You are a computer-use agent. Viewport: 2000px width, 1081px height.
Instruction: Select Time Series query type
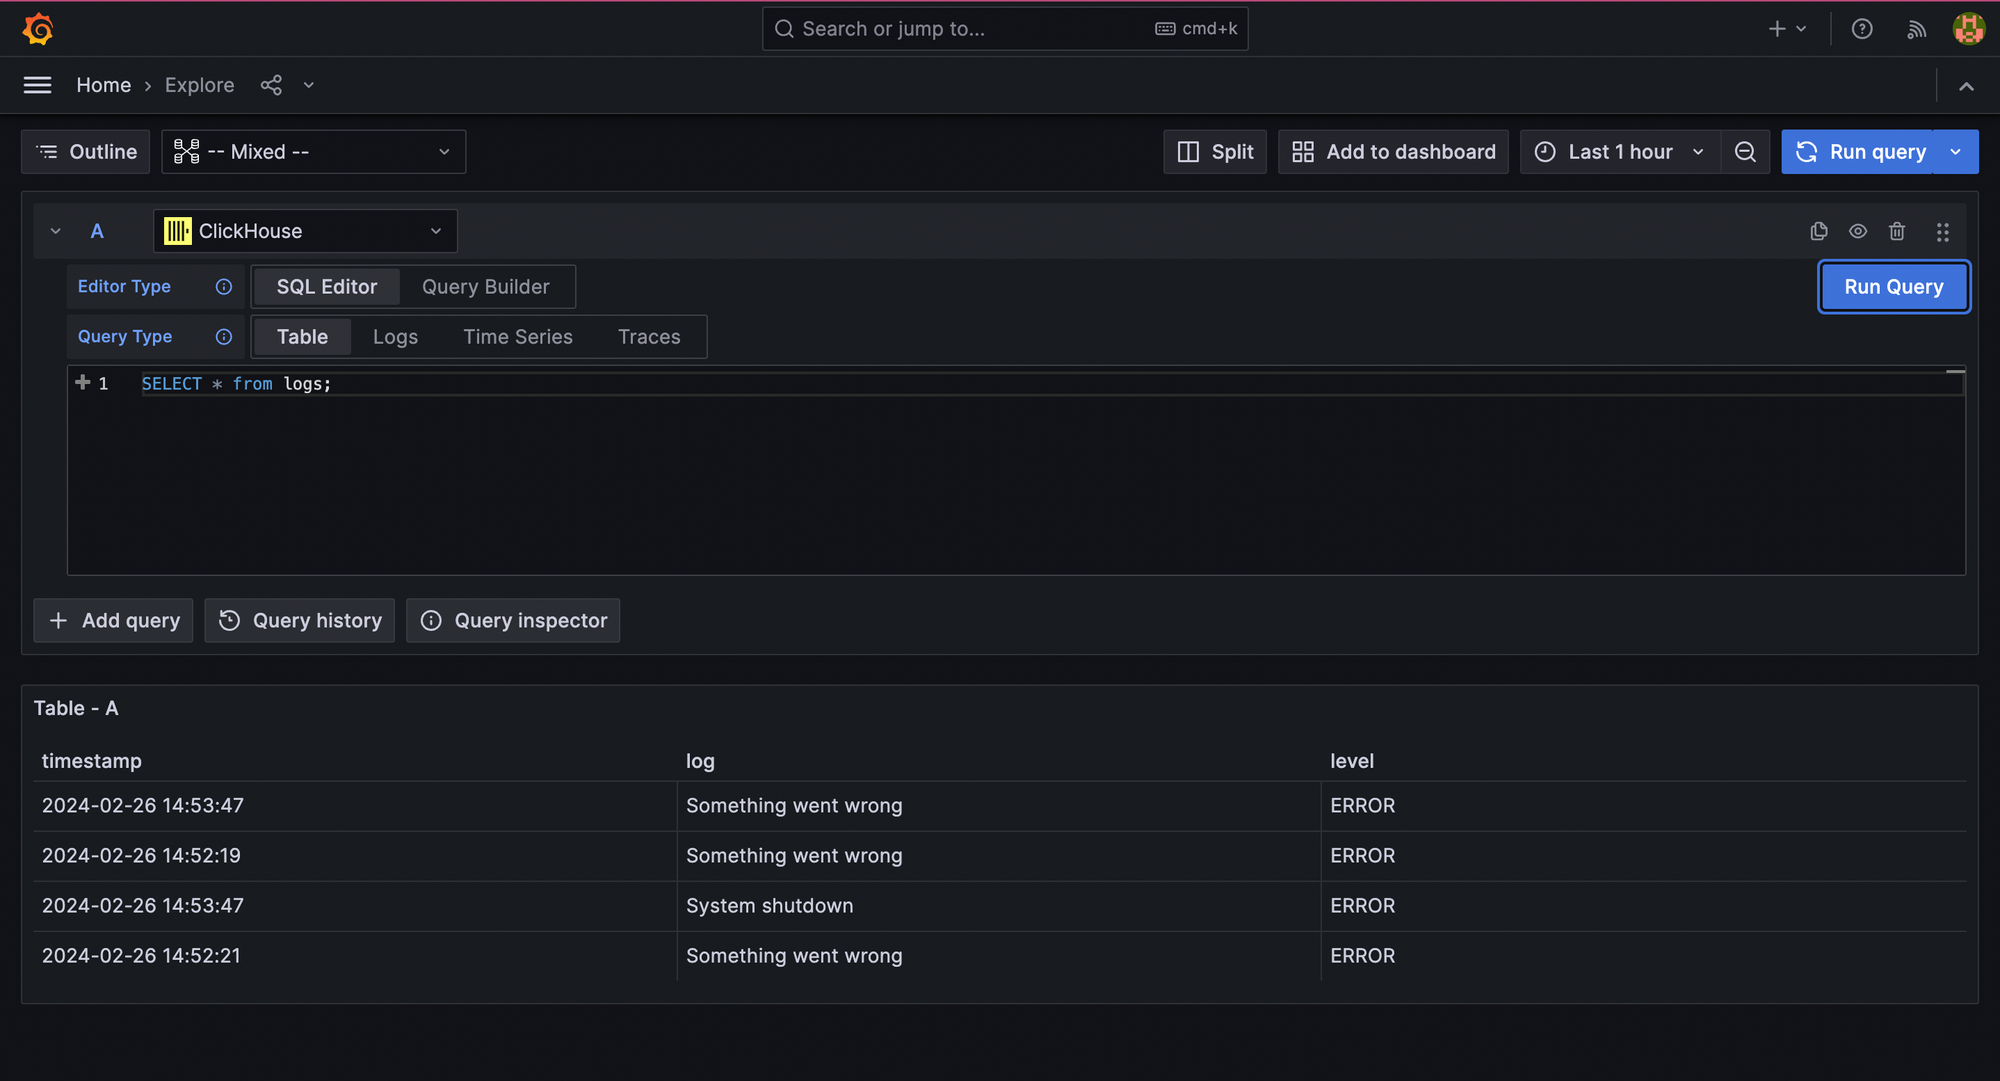coord(517,337)
